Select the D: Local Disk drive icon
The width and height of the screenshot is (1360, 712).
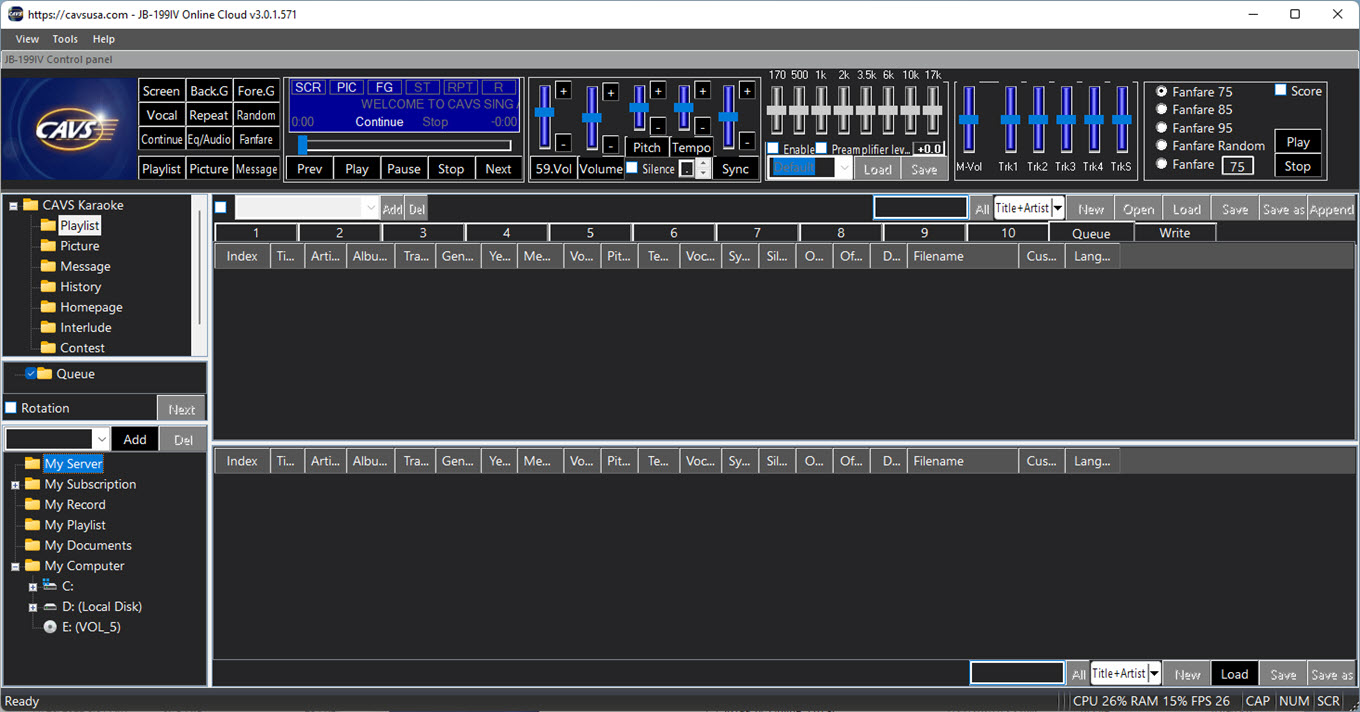pyautogui.click(x=50, y=607)
